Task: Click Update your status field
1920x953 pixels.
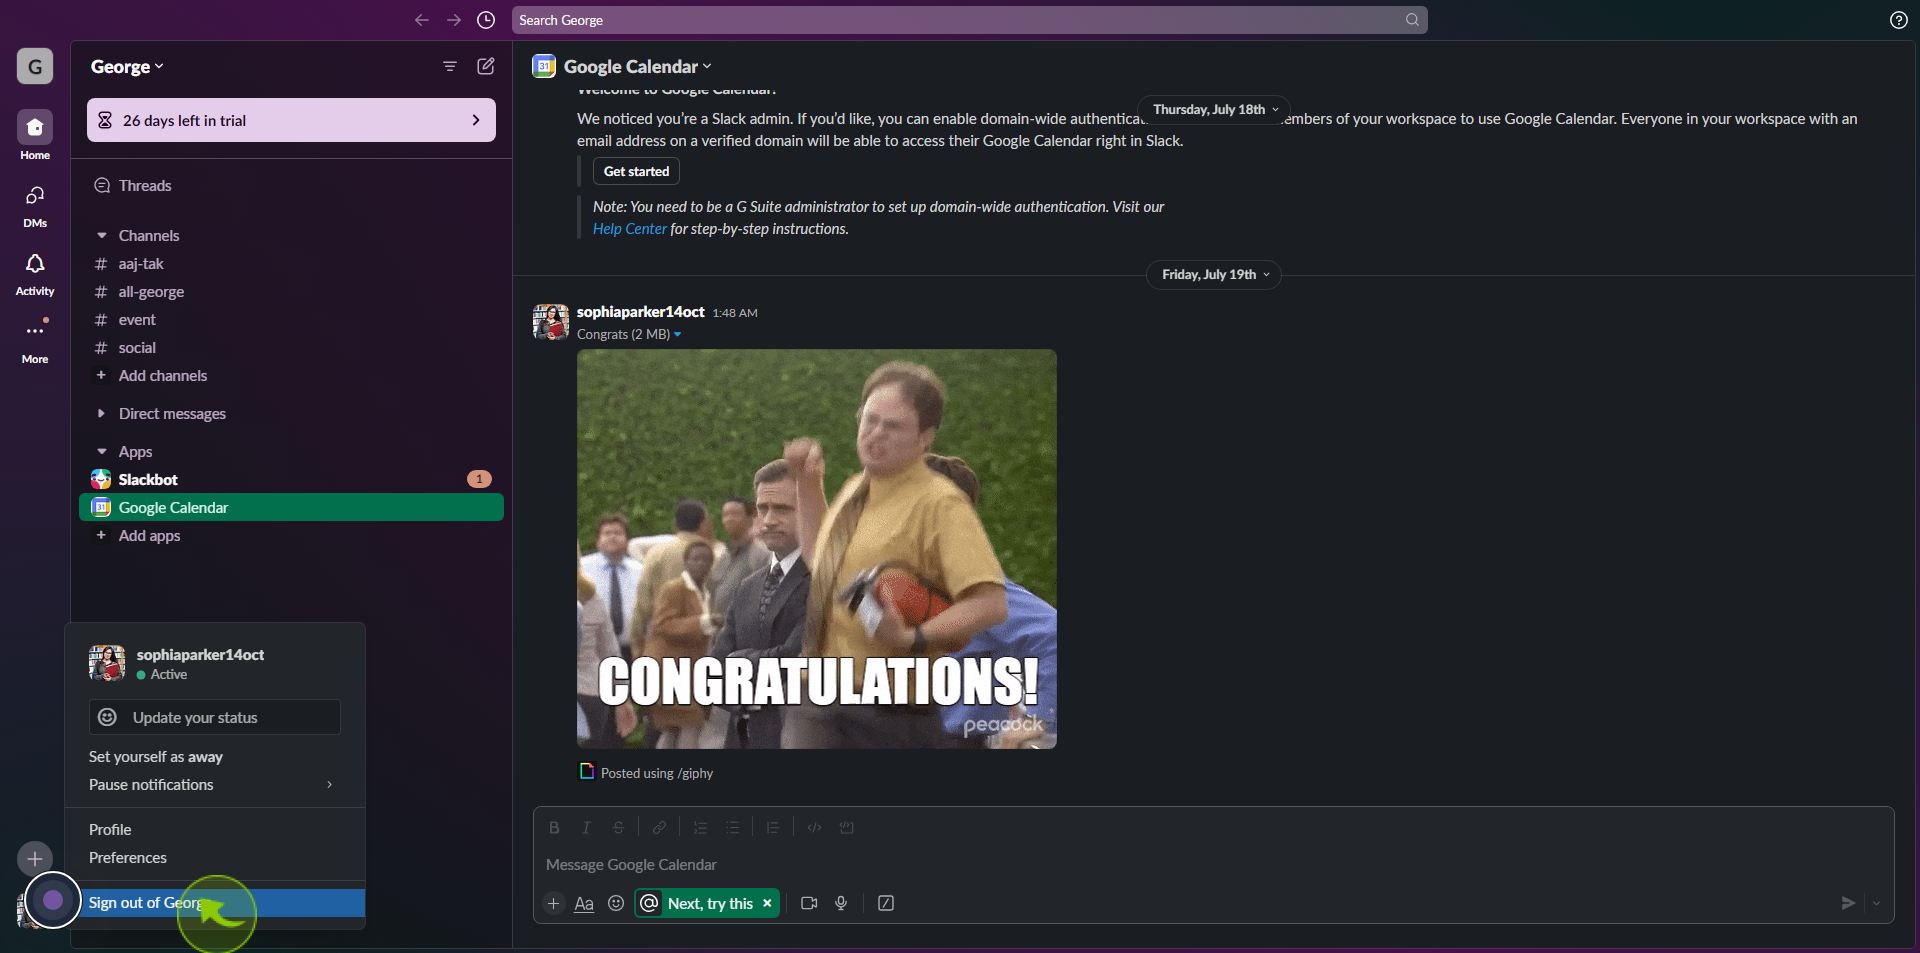Action: 215,717
